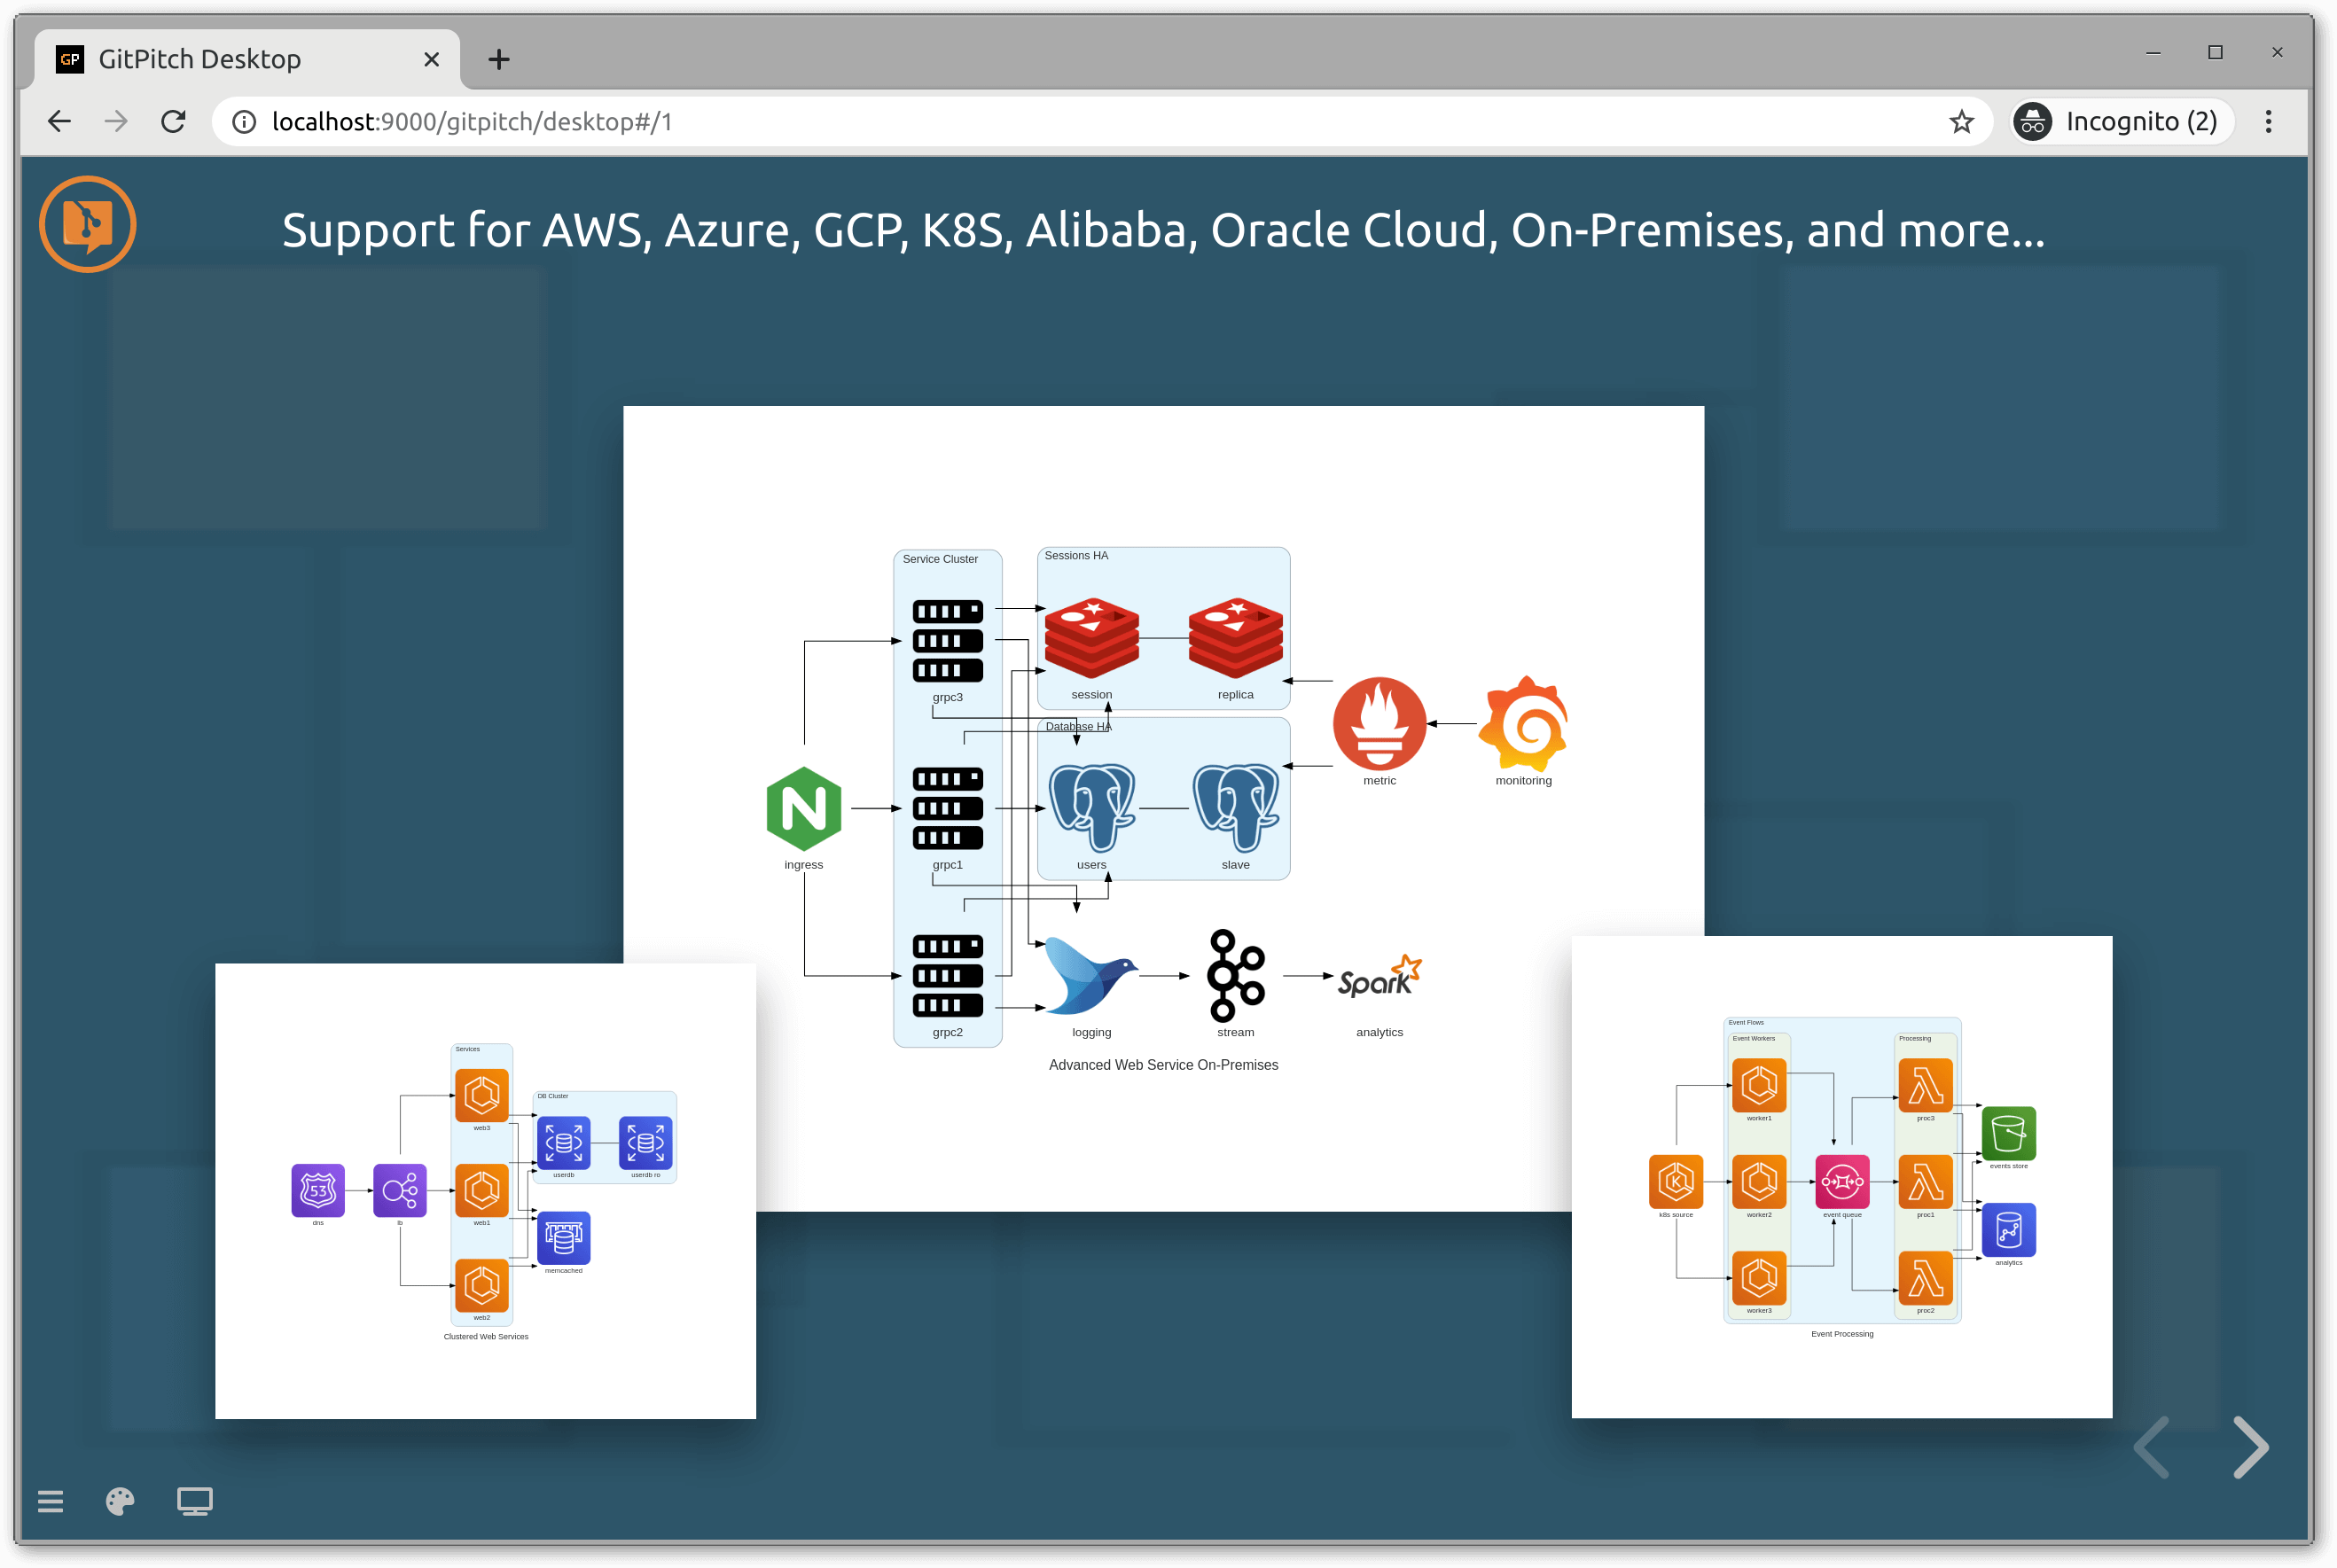This screenshot has height=1568, width=2337.
Task: Click the slide title heading text
Action: pos(1163,230)
